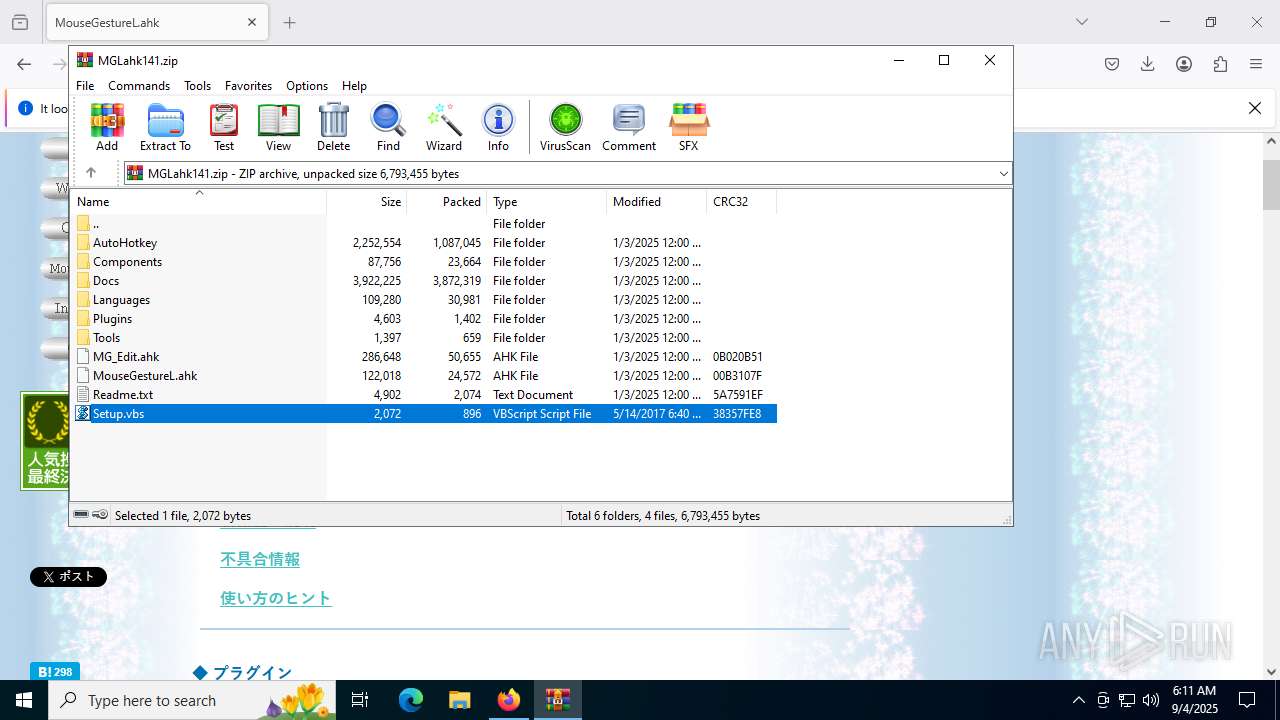This screenshot has width=1280, height=720.
Task: Select the Components folder
Action: coord(424,262)
